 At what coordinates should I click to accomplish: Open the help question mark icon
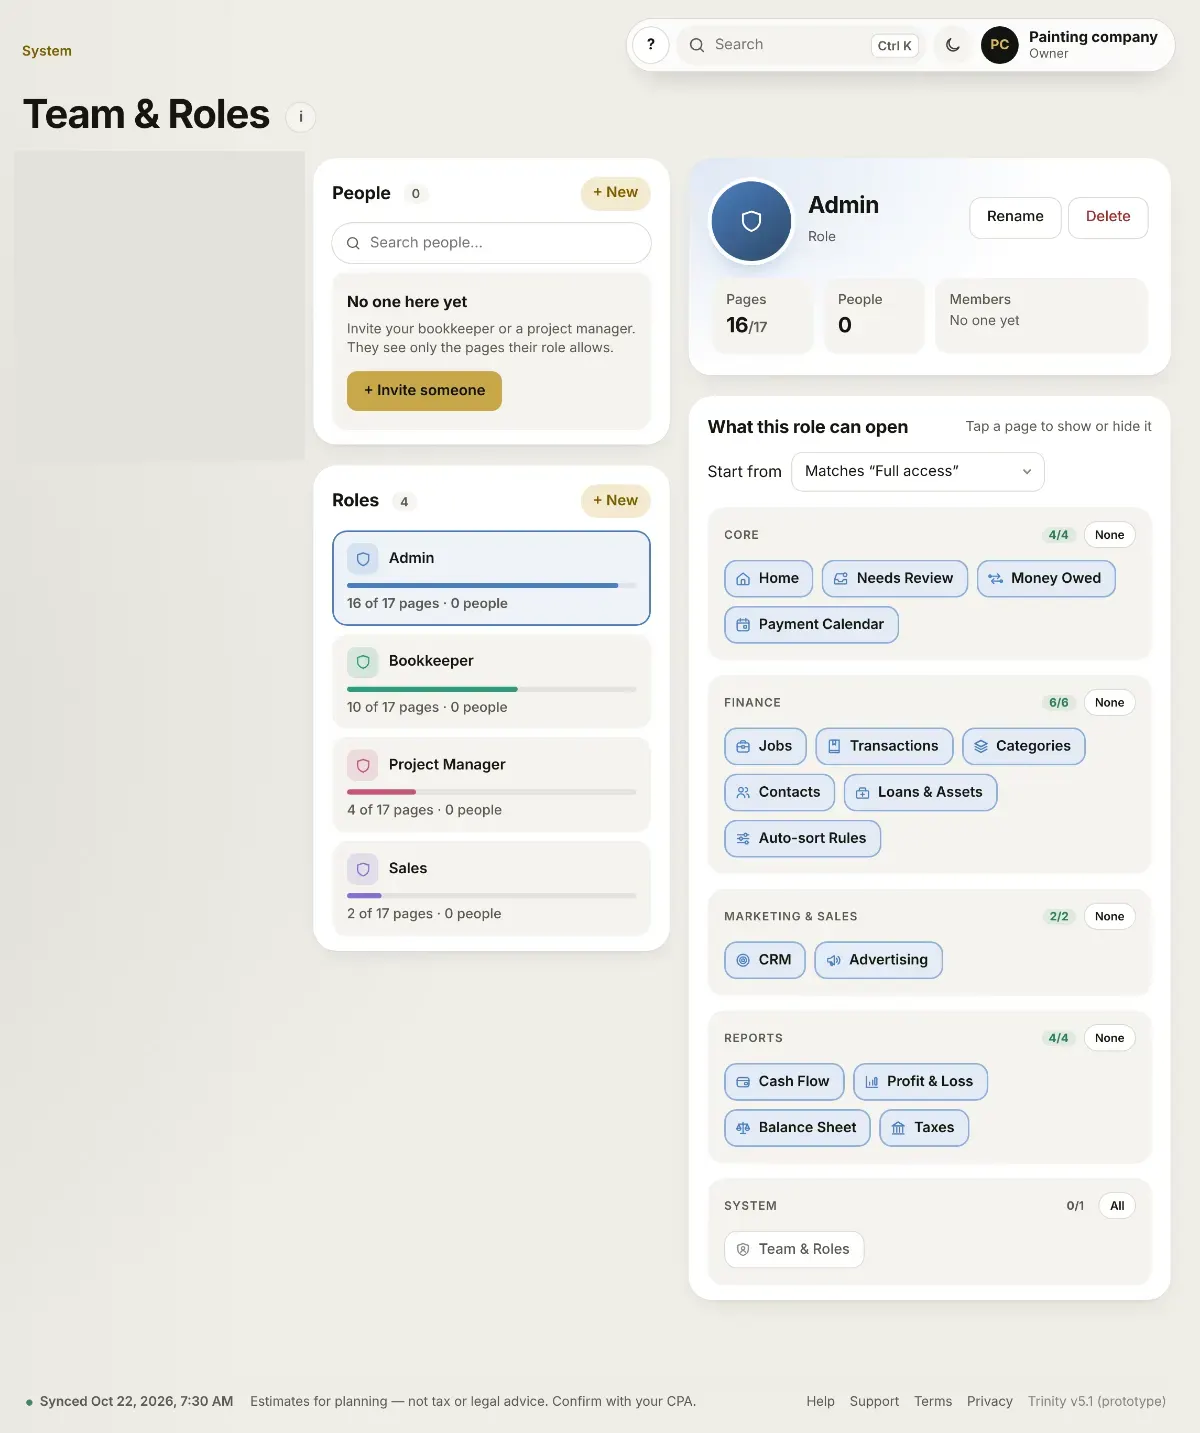pos(651,45)
